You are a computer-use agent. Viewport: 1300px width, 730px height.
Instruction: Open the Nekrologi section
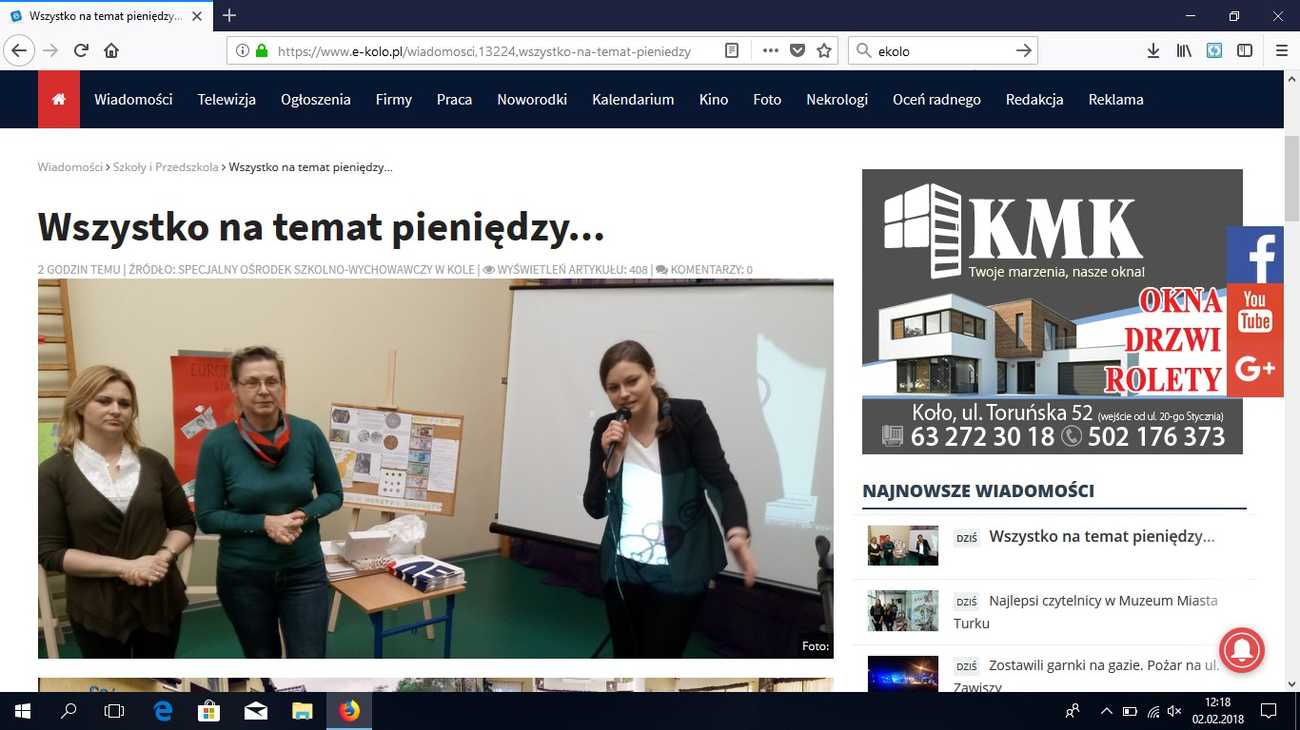pos(837,99)
